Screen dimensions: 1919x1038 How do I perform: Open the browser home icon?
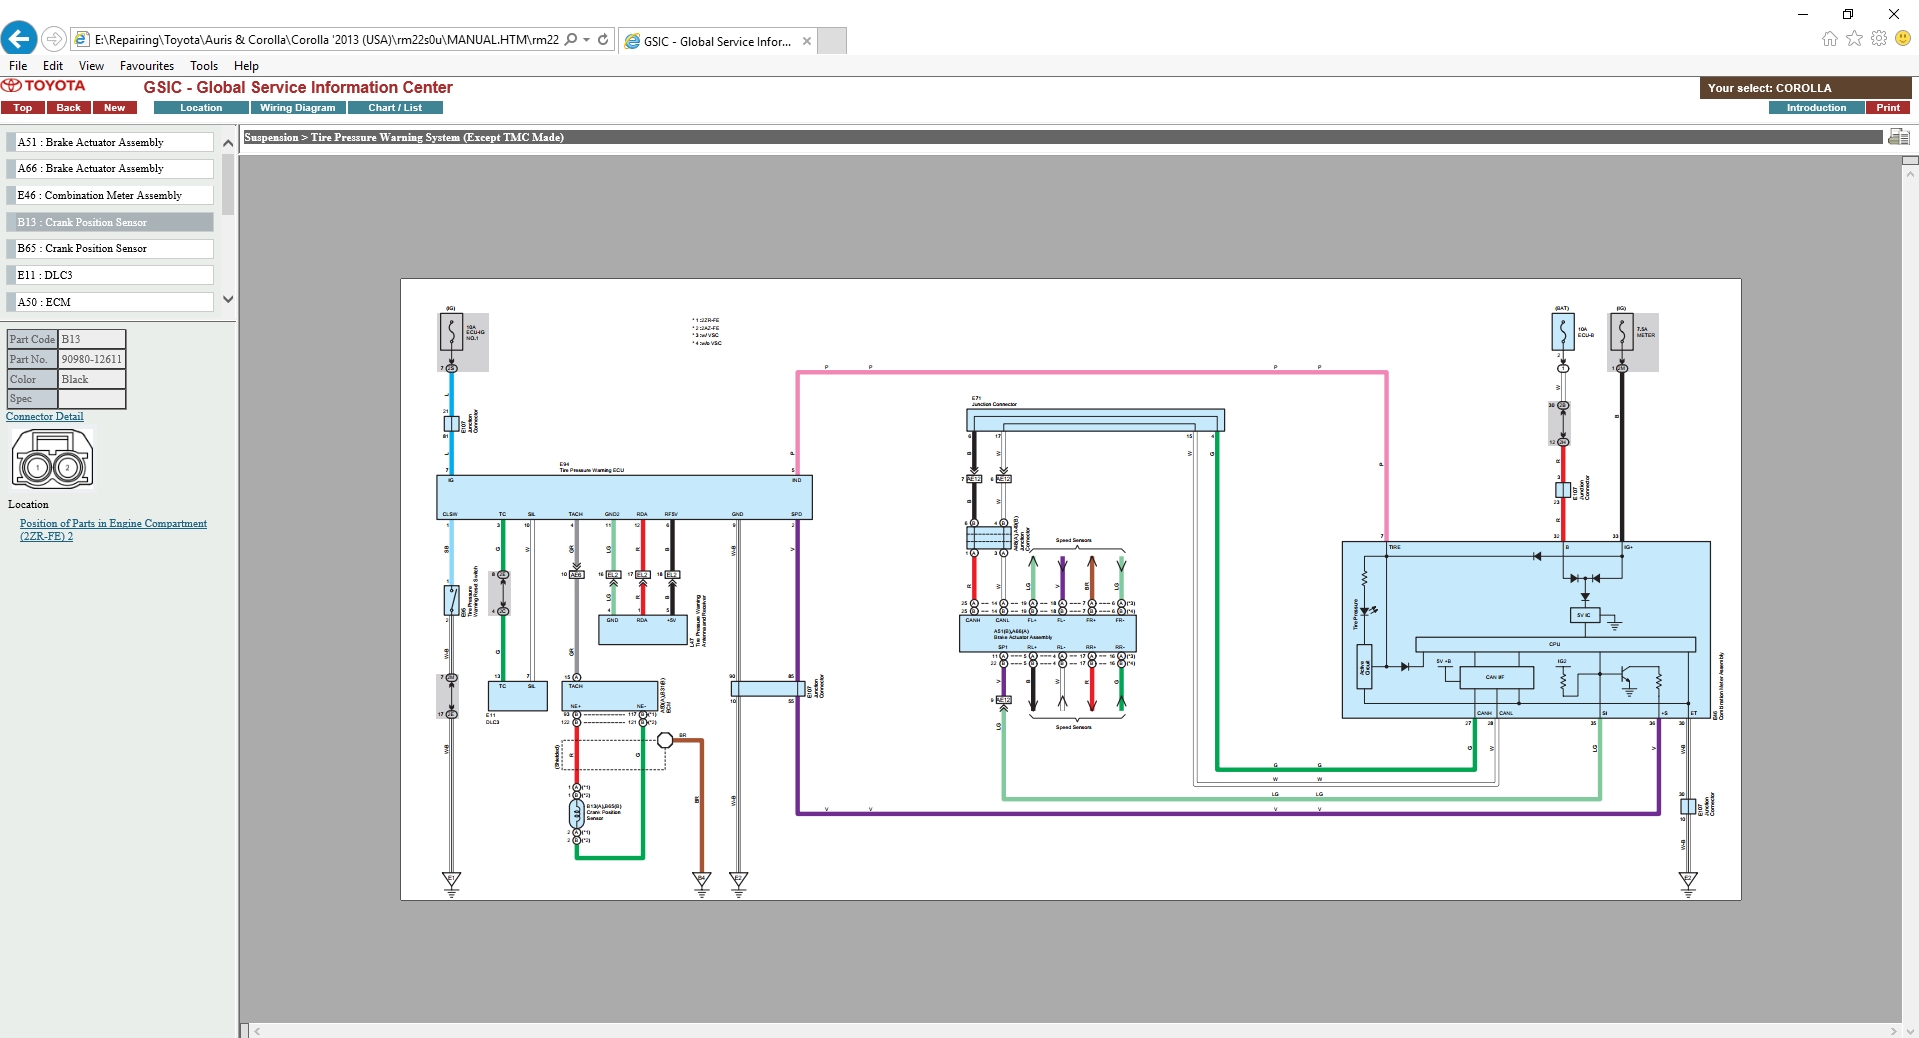click(1829, 39)
